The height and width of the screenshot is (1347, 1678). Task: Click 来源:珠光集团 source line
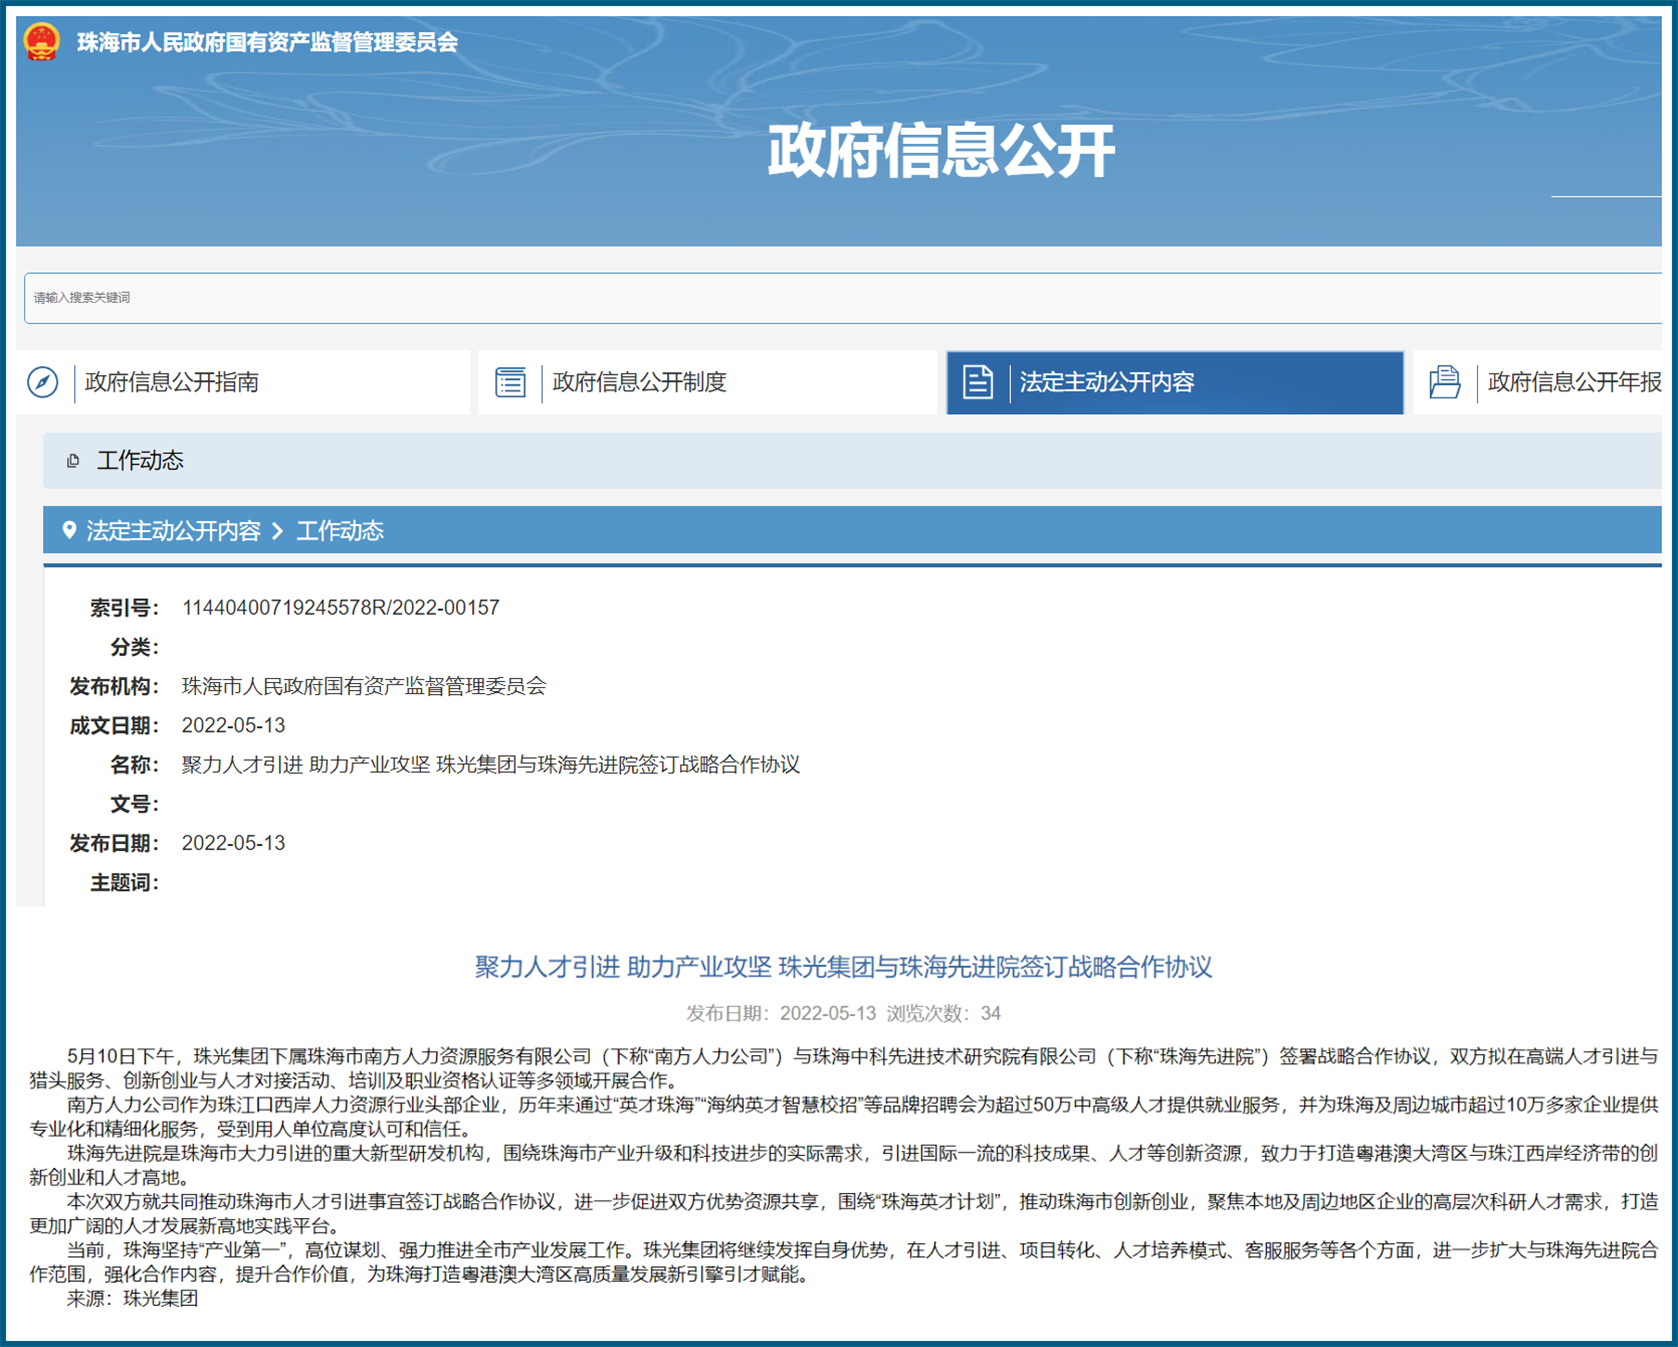[132, 1299]
